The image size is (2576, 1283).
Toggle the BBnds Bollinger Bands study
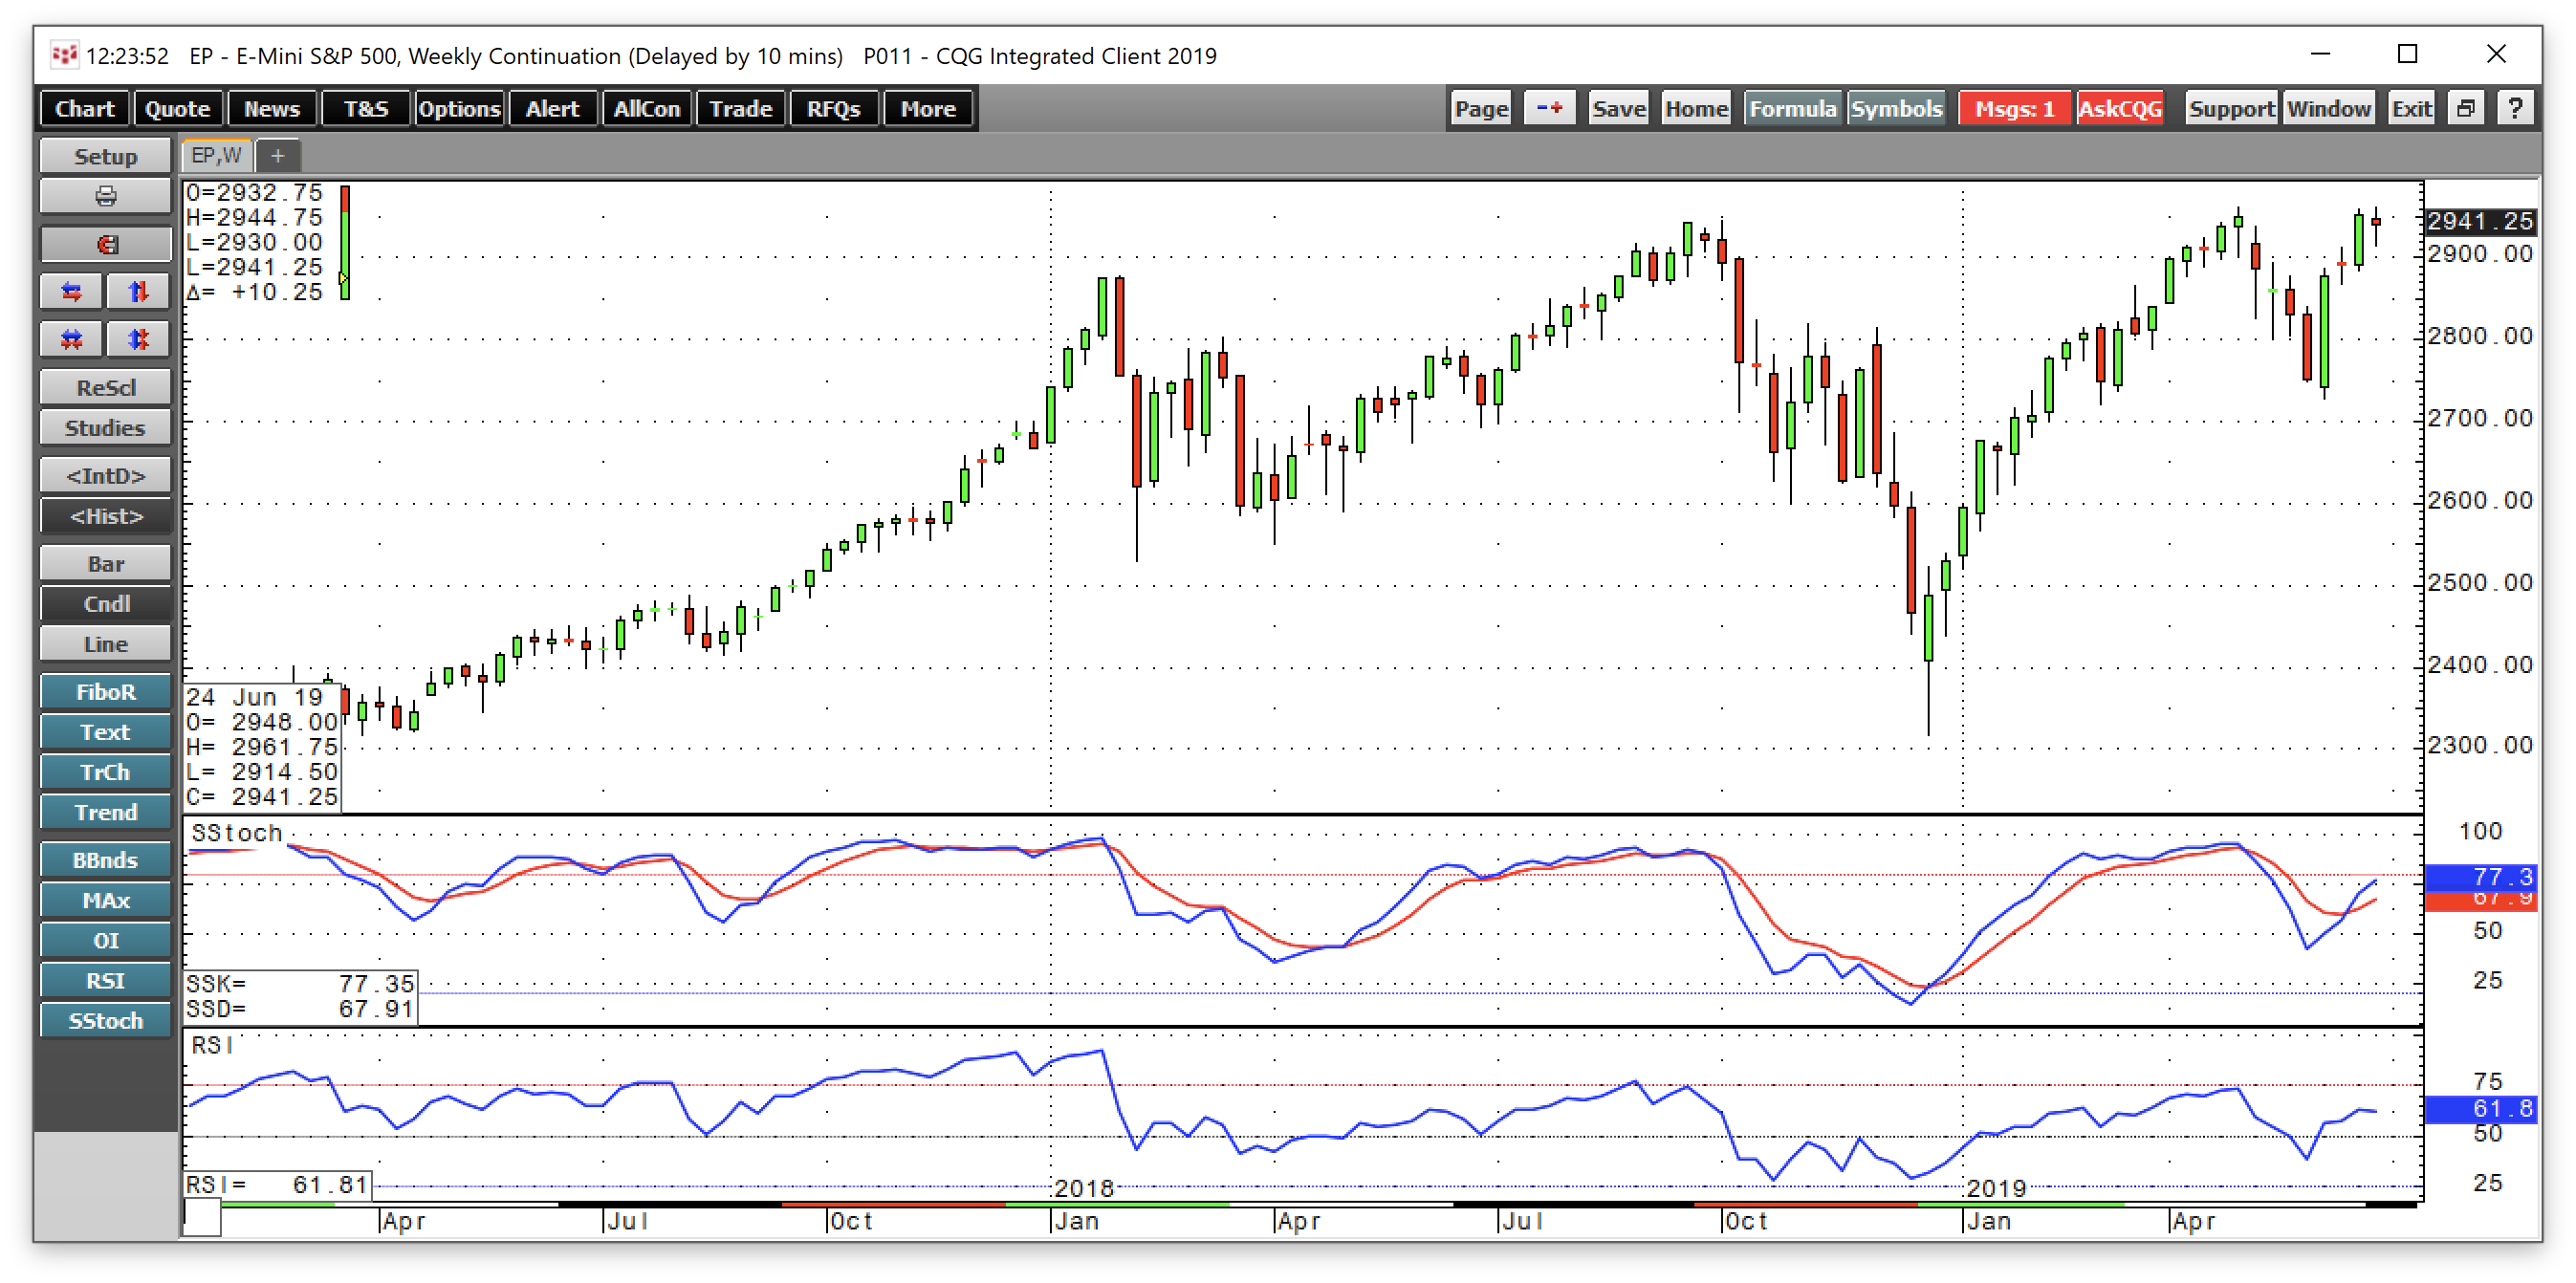[x=105, y=860]
